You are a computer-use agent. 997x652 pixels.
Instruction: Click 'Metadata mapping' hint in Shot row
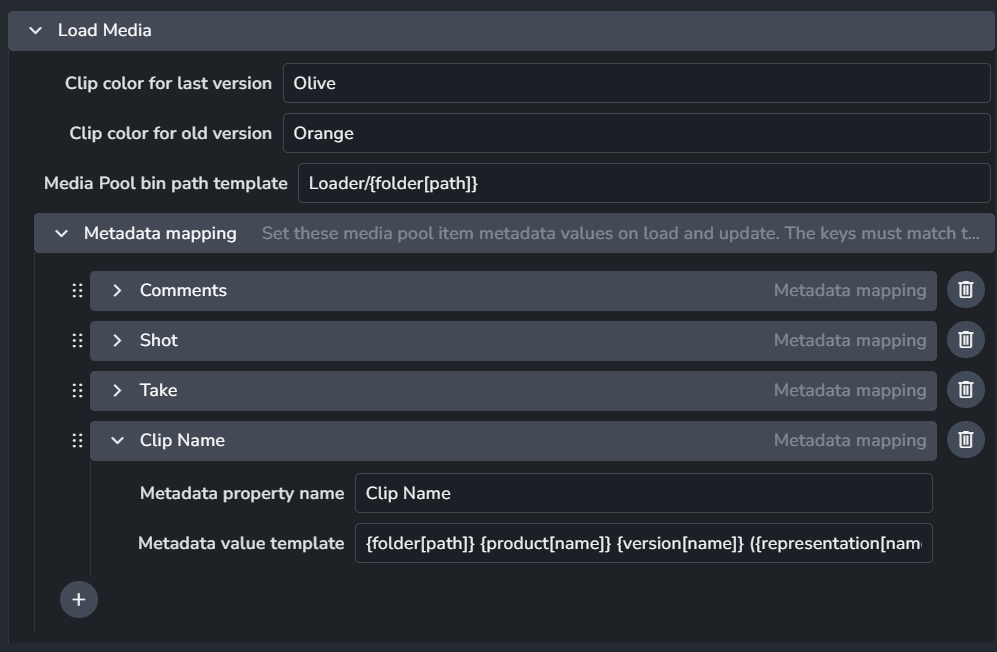(x=849, y=341)
